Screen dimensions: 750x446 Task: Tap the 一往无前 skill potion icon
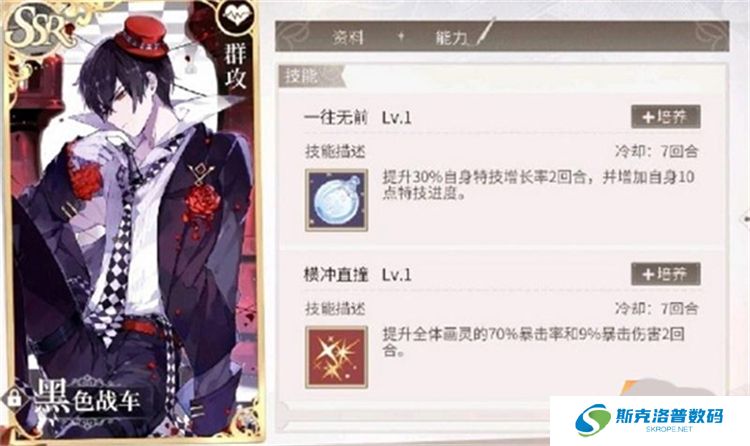click(x=337, y=200)
